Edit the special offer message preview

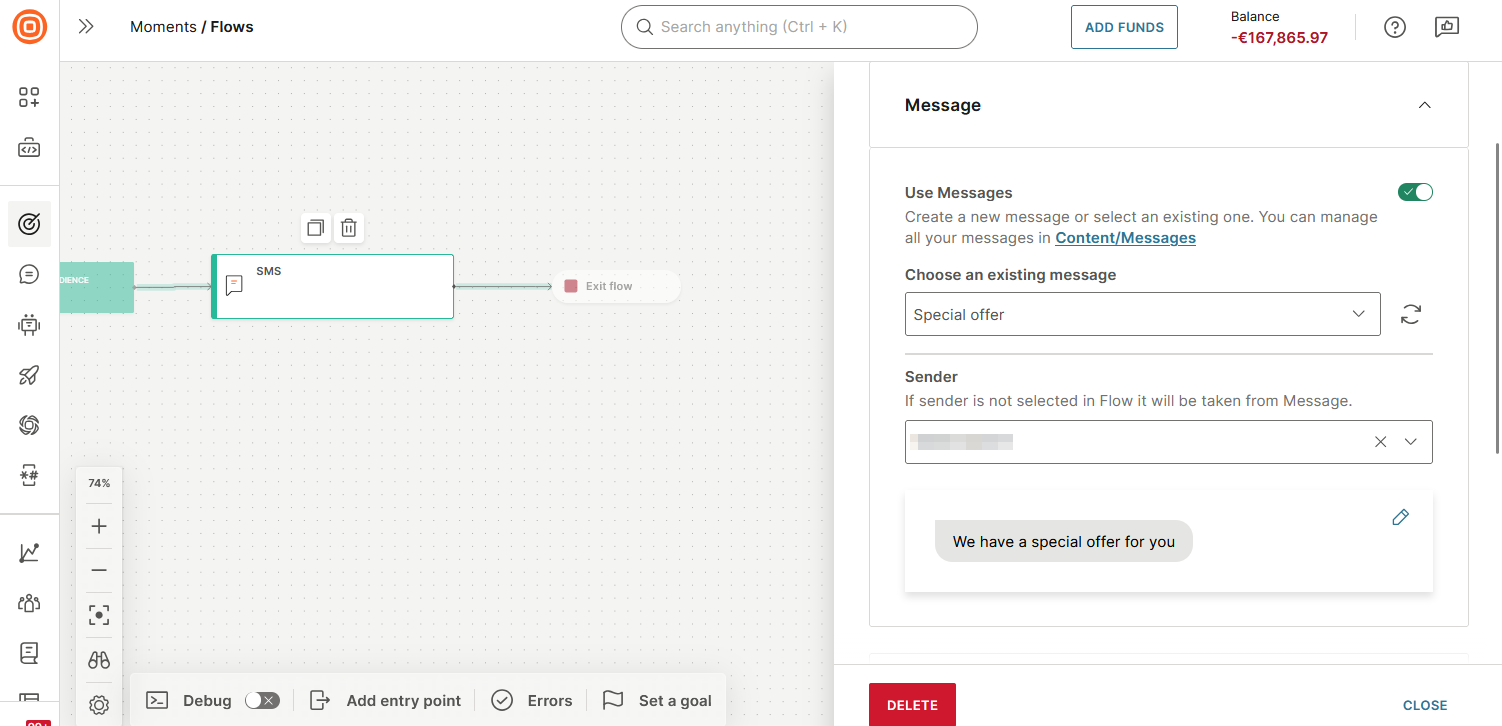click(1400, 517)
